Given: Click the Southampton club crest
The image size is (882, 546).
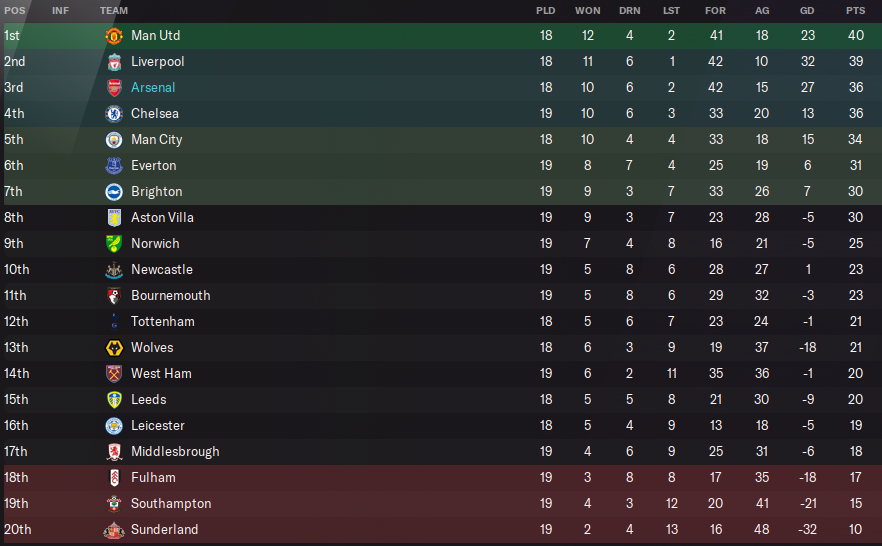Looking at the screenshot, I should click(x=113, y=504).
